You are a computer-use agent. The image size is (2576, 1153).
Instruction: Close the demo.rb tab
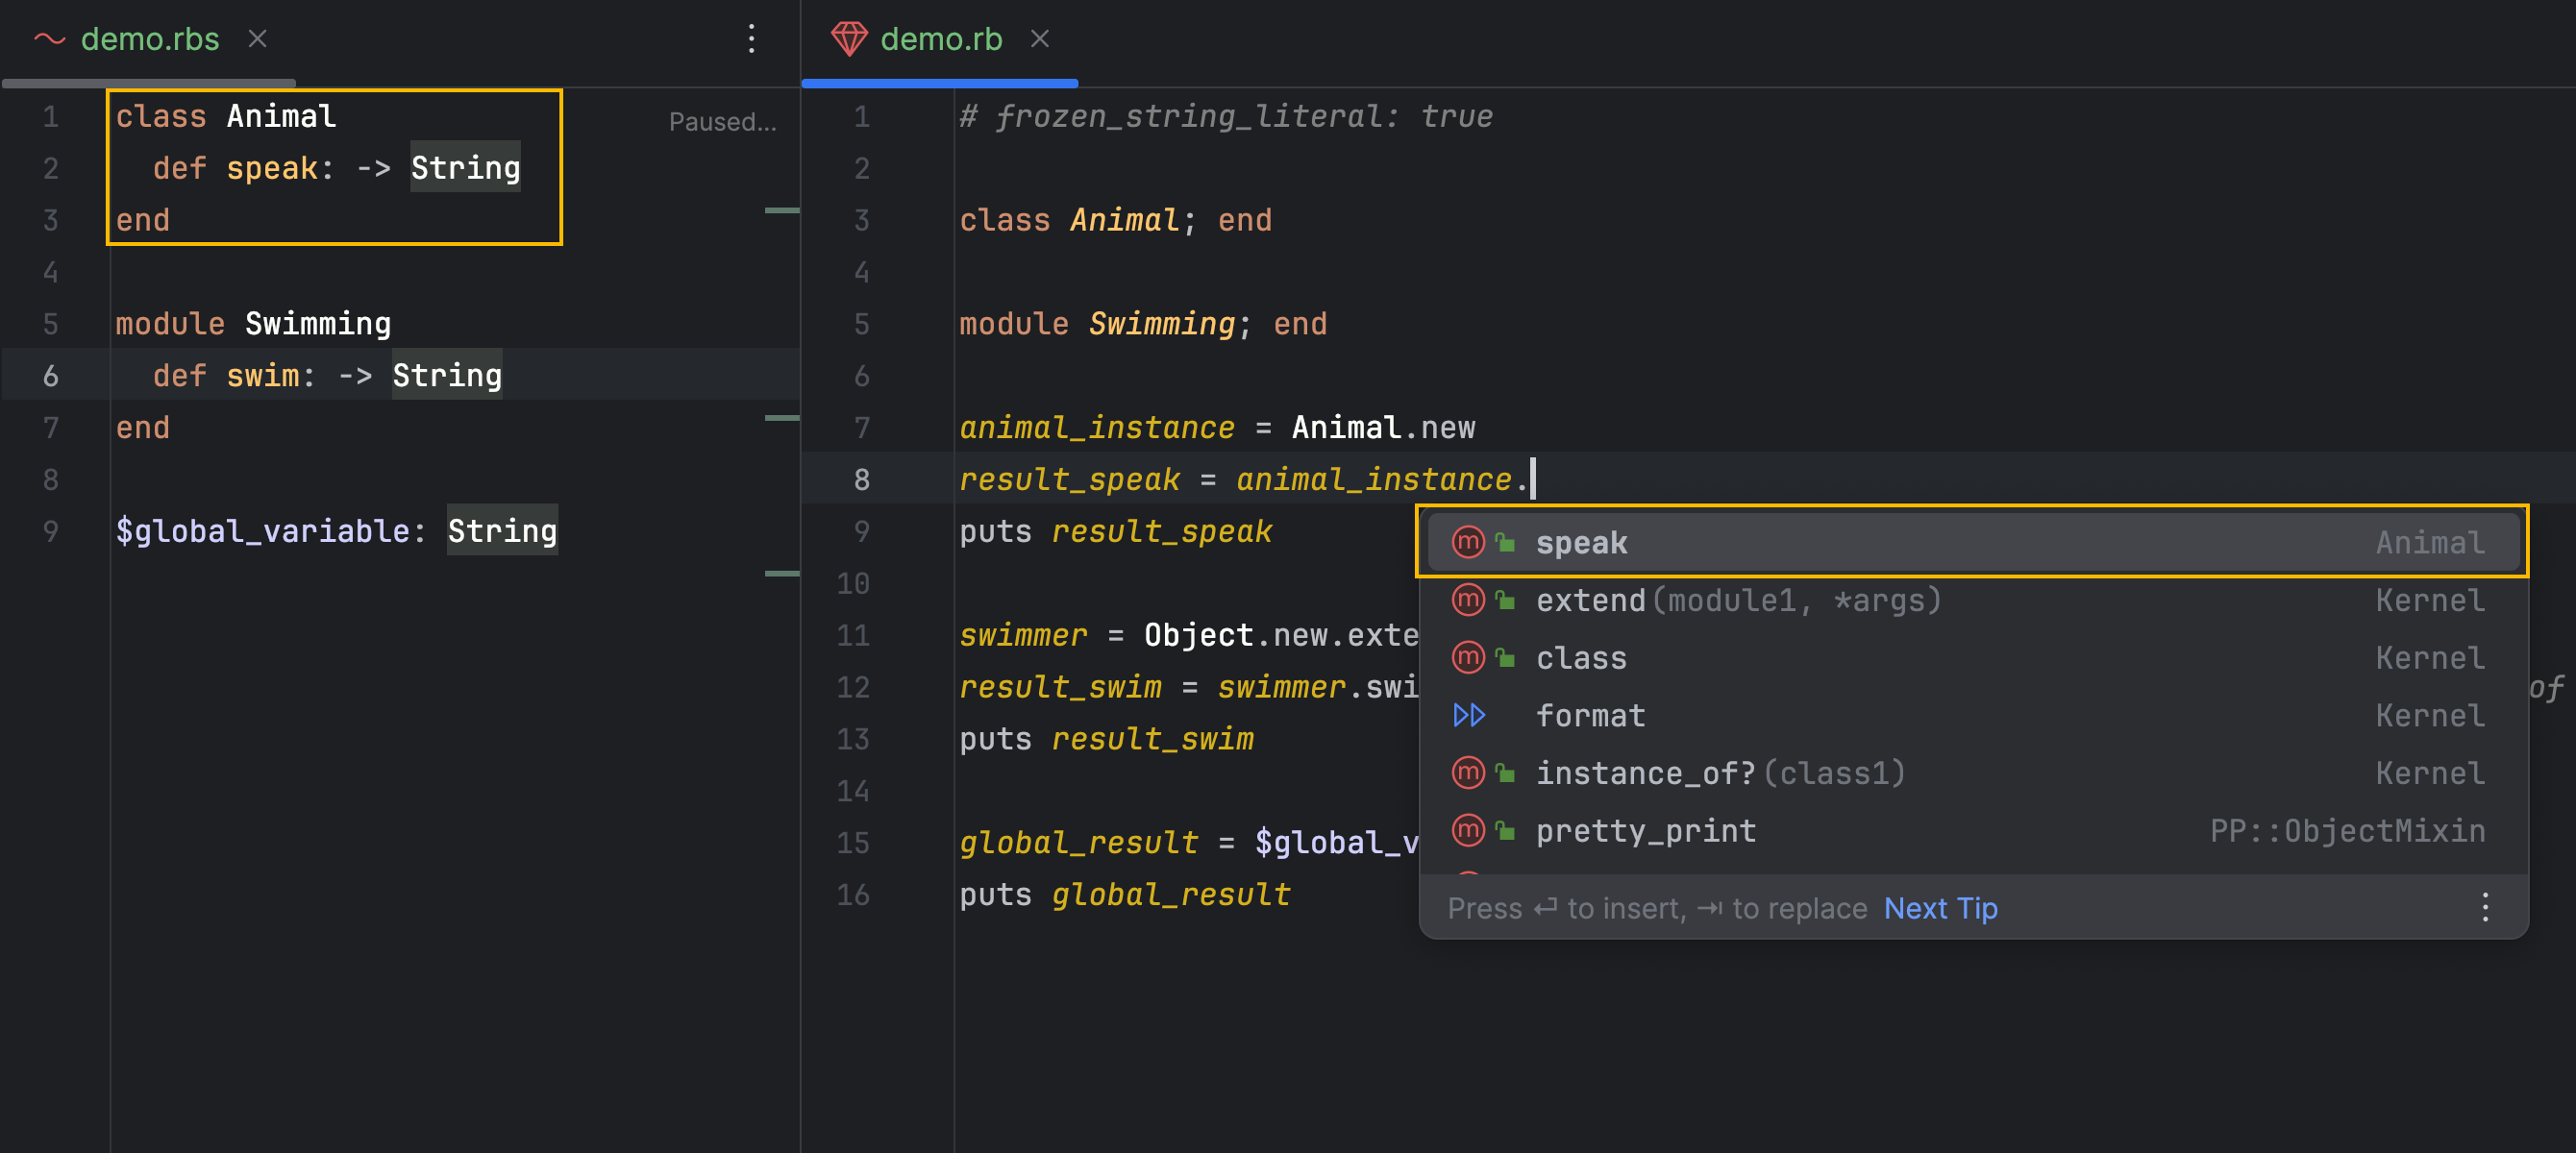[x=1039, y=39]
